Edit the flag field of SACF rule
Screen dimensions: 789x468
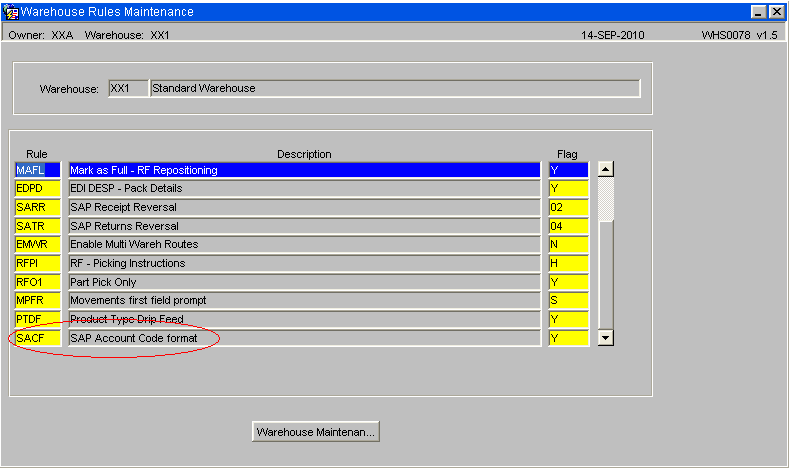click(x=569, y=338)
